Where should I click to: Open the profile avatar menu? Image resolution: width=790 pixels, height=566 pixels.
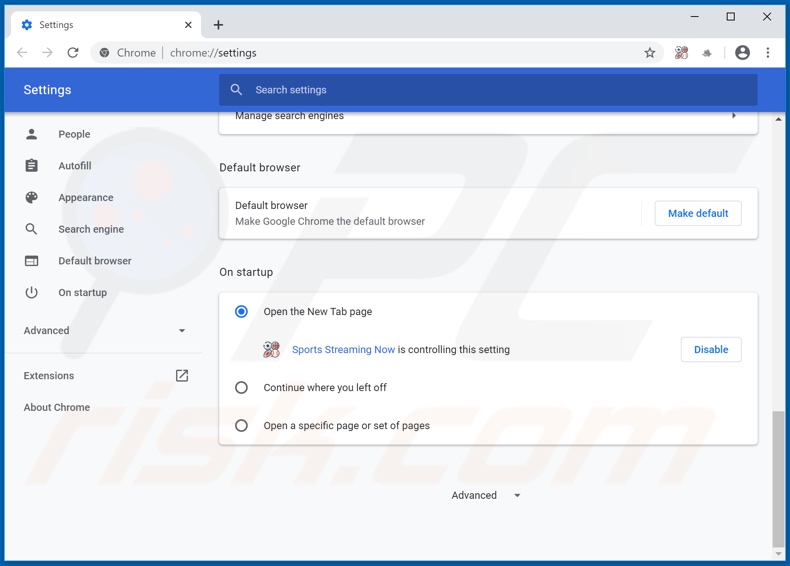(x=742, y=52)
